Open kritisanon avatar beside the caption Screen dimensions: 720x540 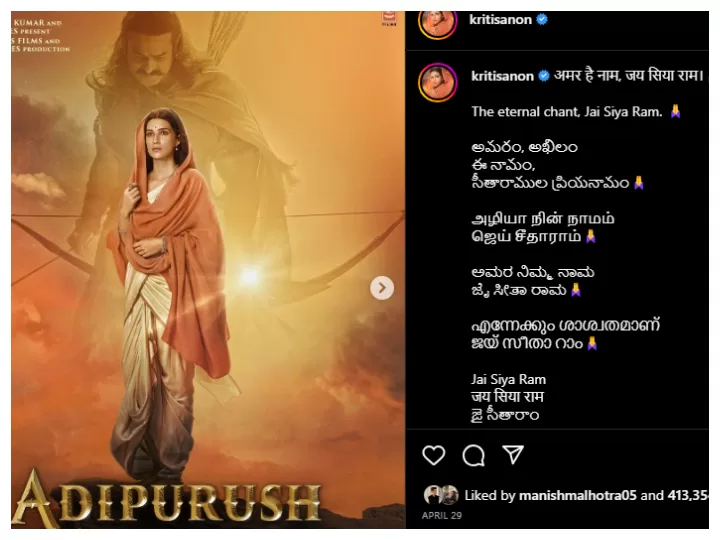coord(438,82)
